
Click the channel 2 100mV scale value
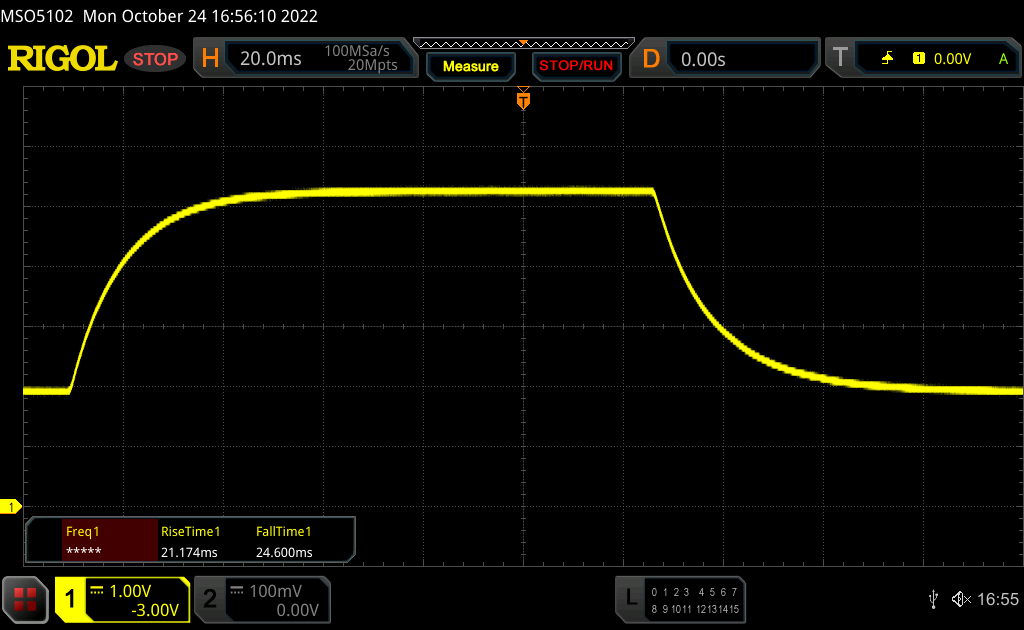(x=276, y=591)
